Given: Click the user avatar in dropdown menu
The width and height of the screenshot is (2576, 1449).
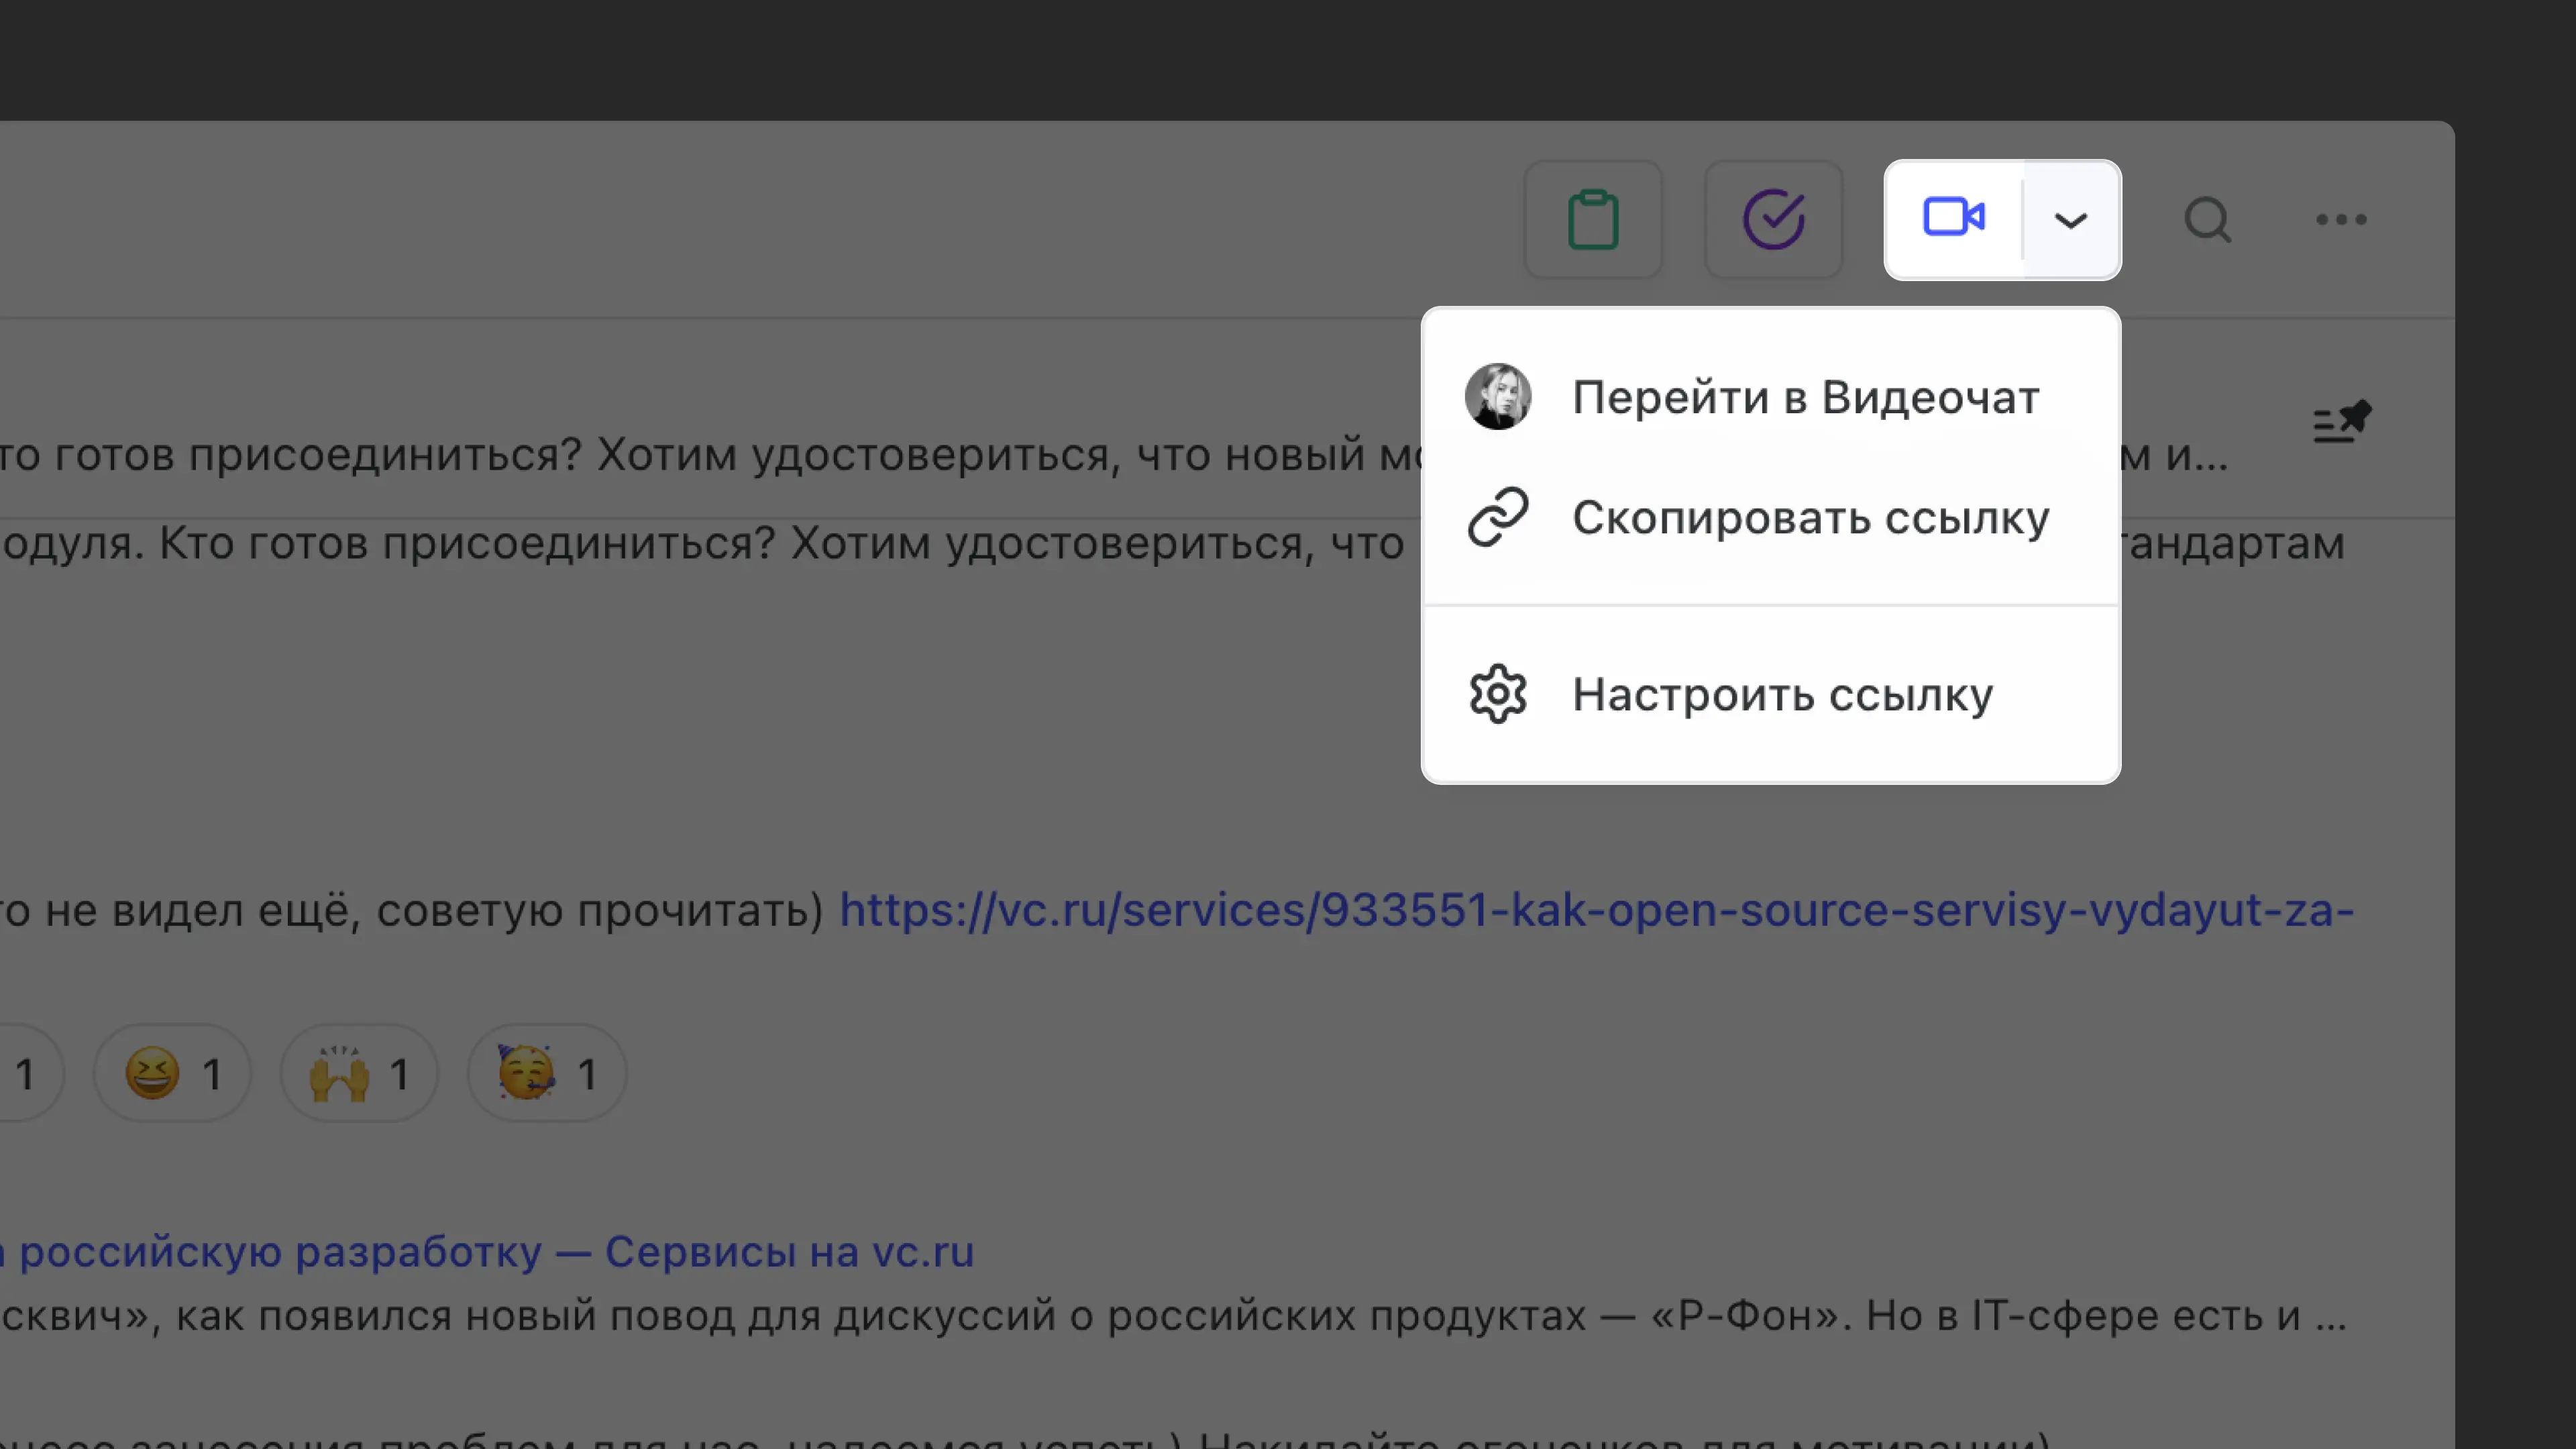Looking at the screenshot, I should [1497, 396].
